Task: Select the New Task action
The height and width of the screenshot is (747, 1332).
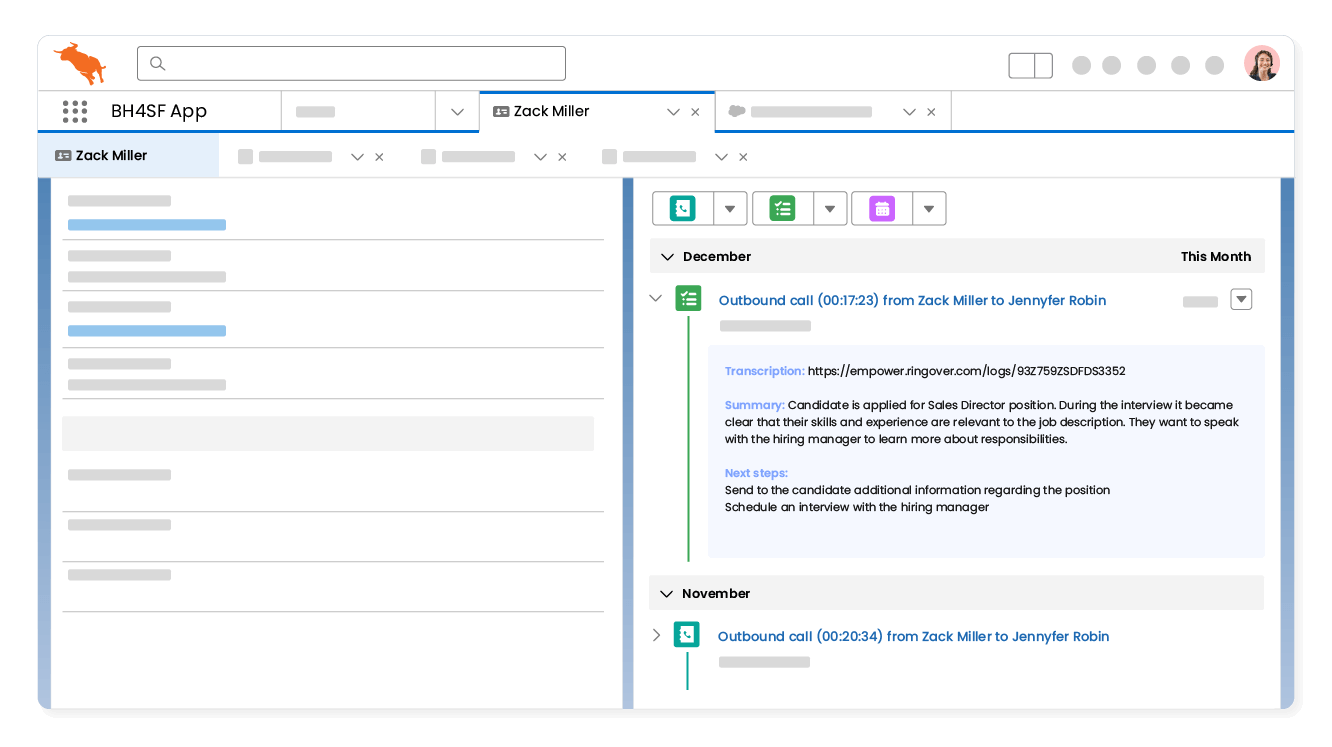Action: tap(782, 208)
